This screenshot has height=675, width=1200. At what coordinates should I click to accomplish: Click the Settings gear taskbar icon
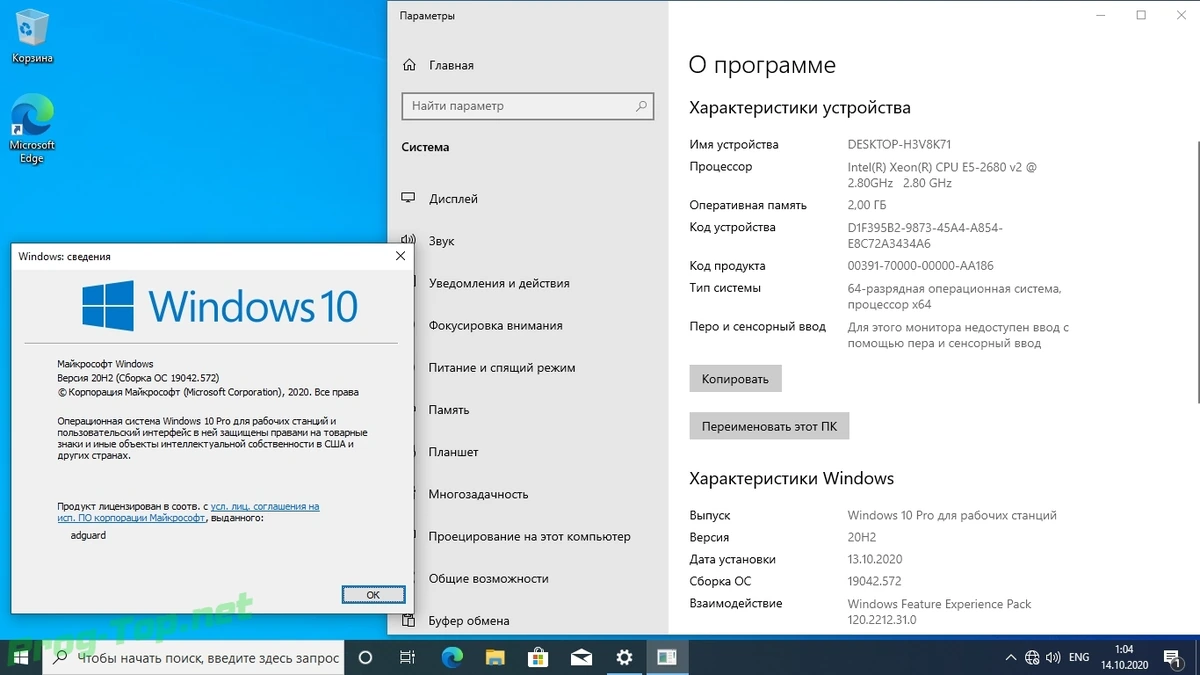click(x=625, y=657)
